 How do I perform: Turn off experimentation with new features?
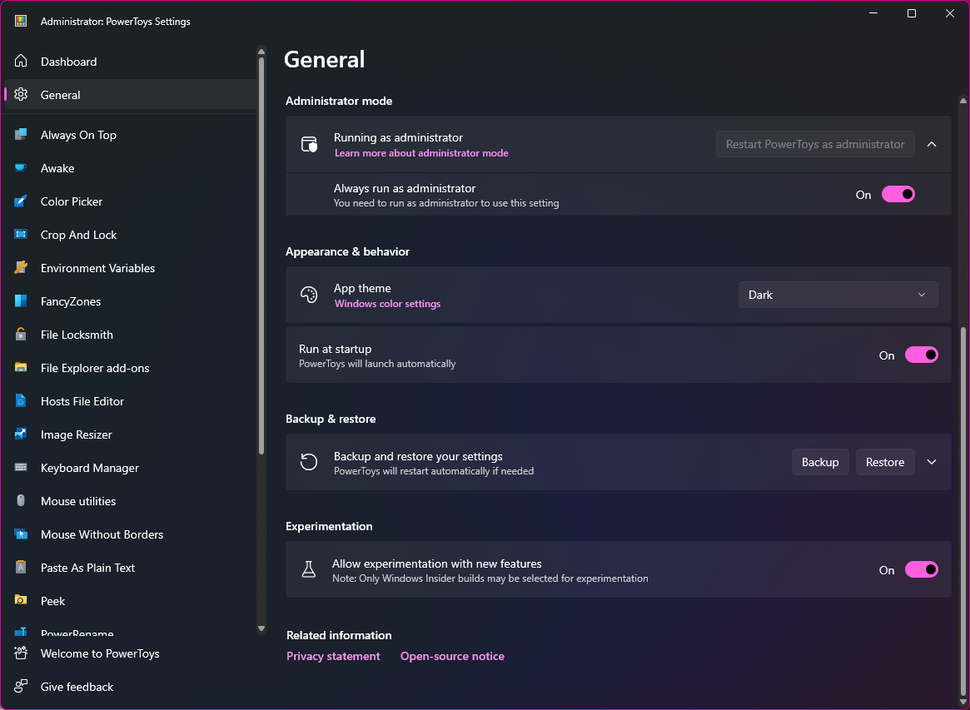coord(920,569)
